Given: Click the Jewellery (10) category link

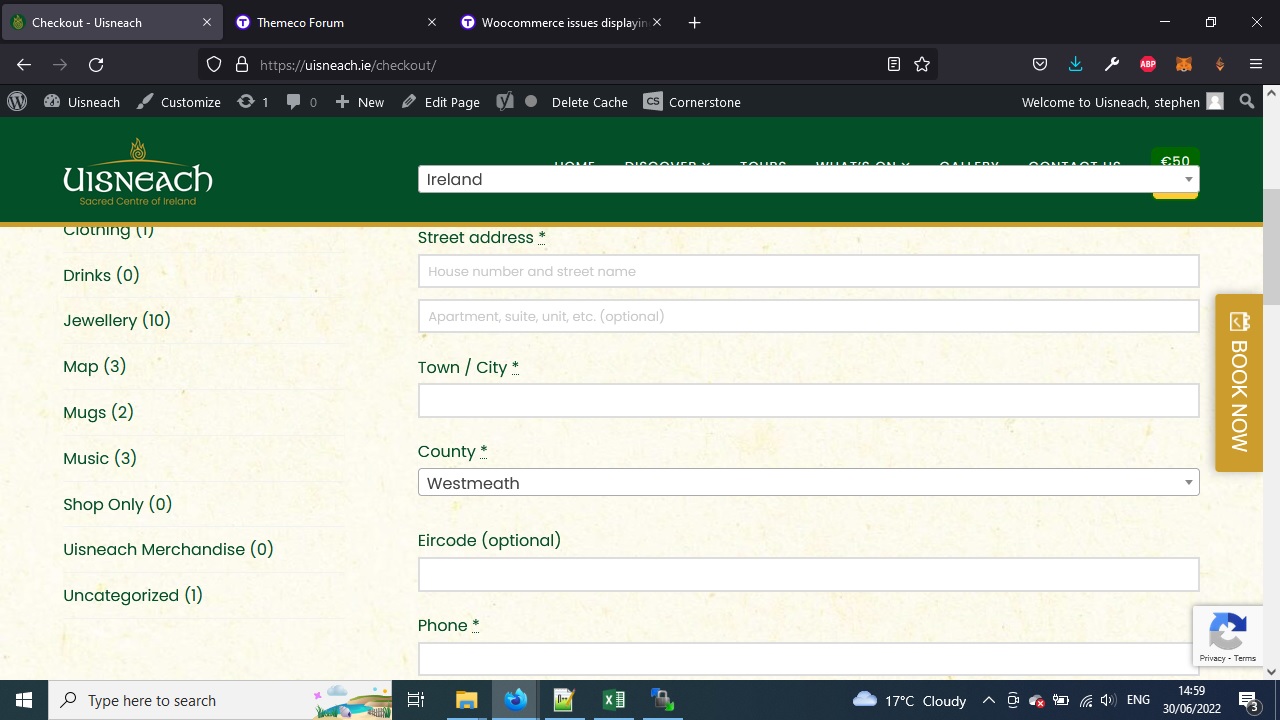Looking at the screenshot, I should [117, 321].
